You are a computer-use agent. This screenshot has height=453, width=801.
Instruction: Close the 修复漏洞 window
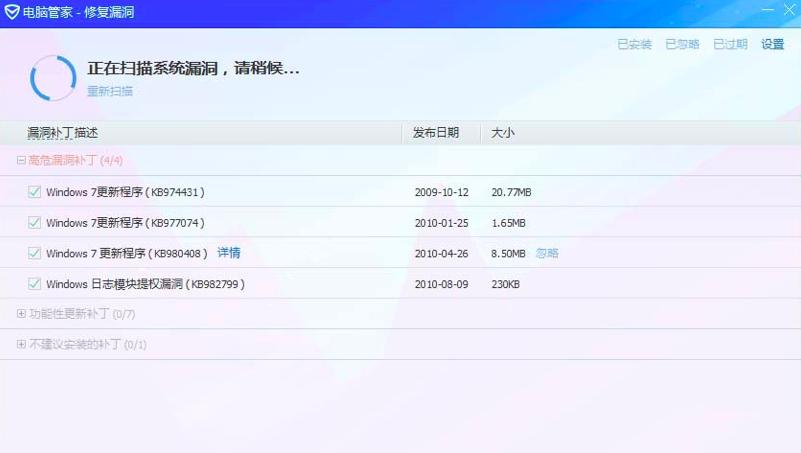tap(789, 10)
